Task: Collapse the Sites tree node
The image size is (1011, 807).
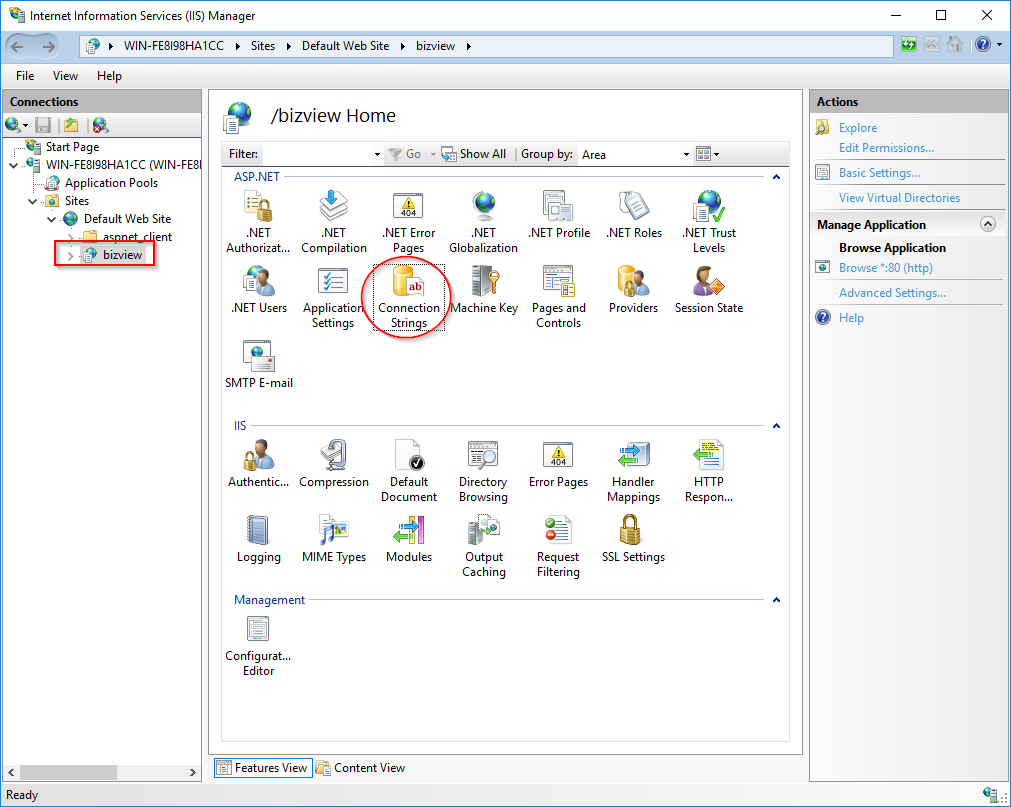Action: (32, 201)
